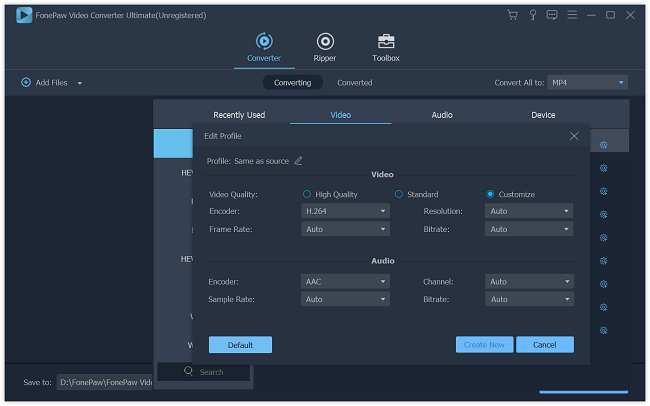Select the High Quality radio button

307,194
